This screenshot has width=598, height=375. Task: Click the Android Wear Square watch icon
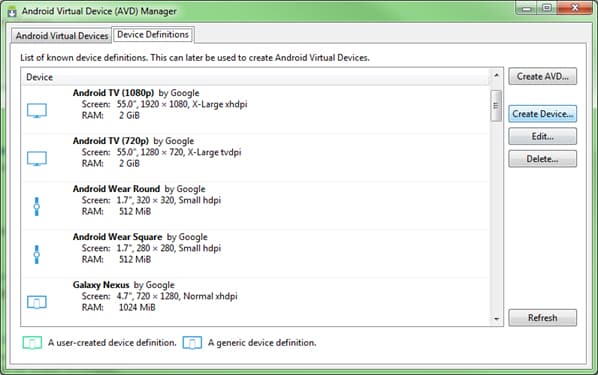[x=37, y=254]
